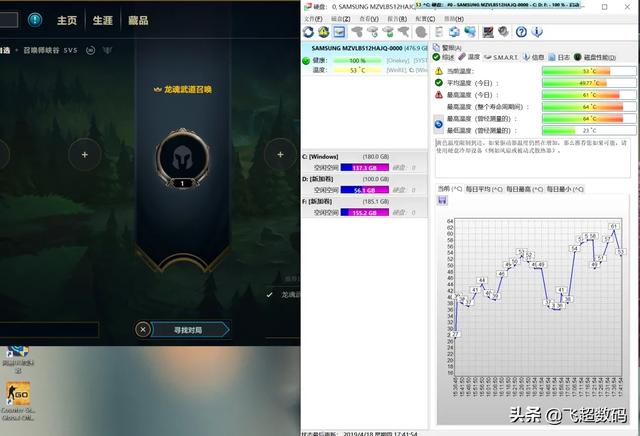Select the F: [新加卷] partition row
640x436 pixels.
tap(364, 207)
